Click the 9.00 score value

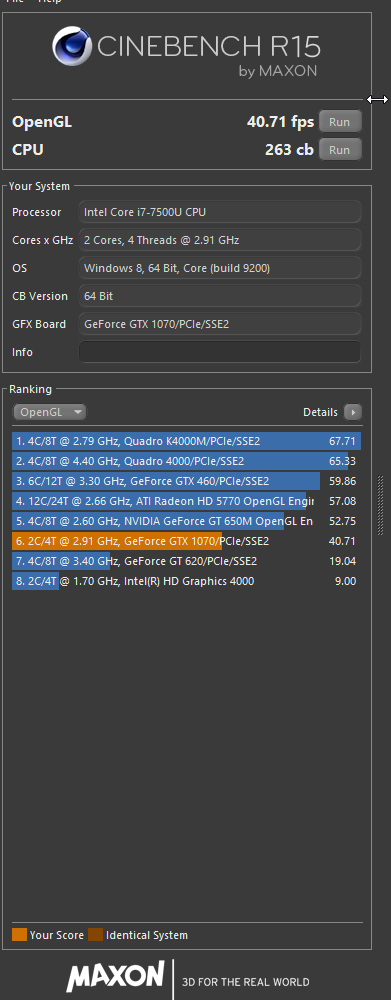(345, 581)
